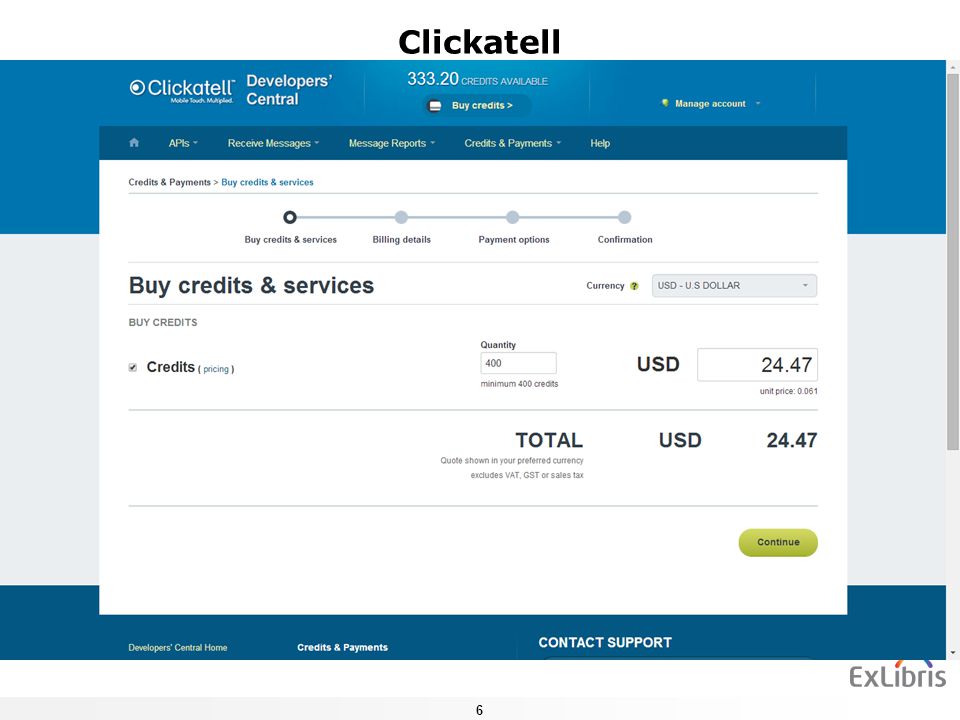
Task: Open the Help menu item
Action: pos(600,143)
